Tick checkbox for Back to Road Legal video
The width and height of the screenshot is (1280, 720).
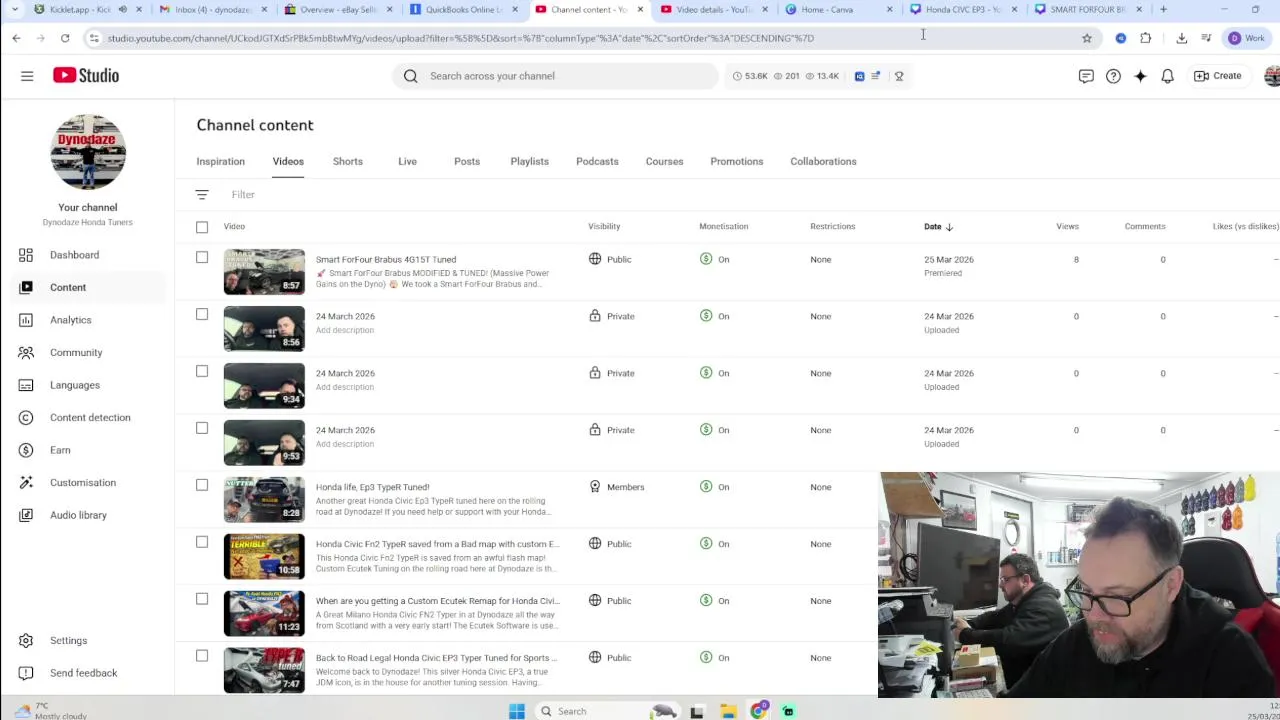[x=202, y=656]
